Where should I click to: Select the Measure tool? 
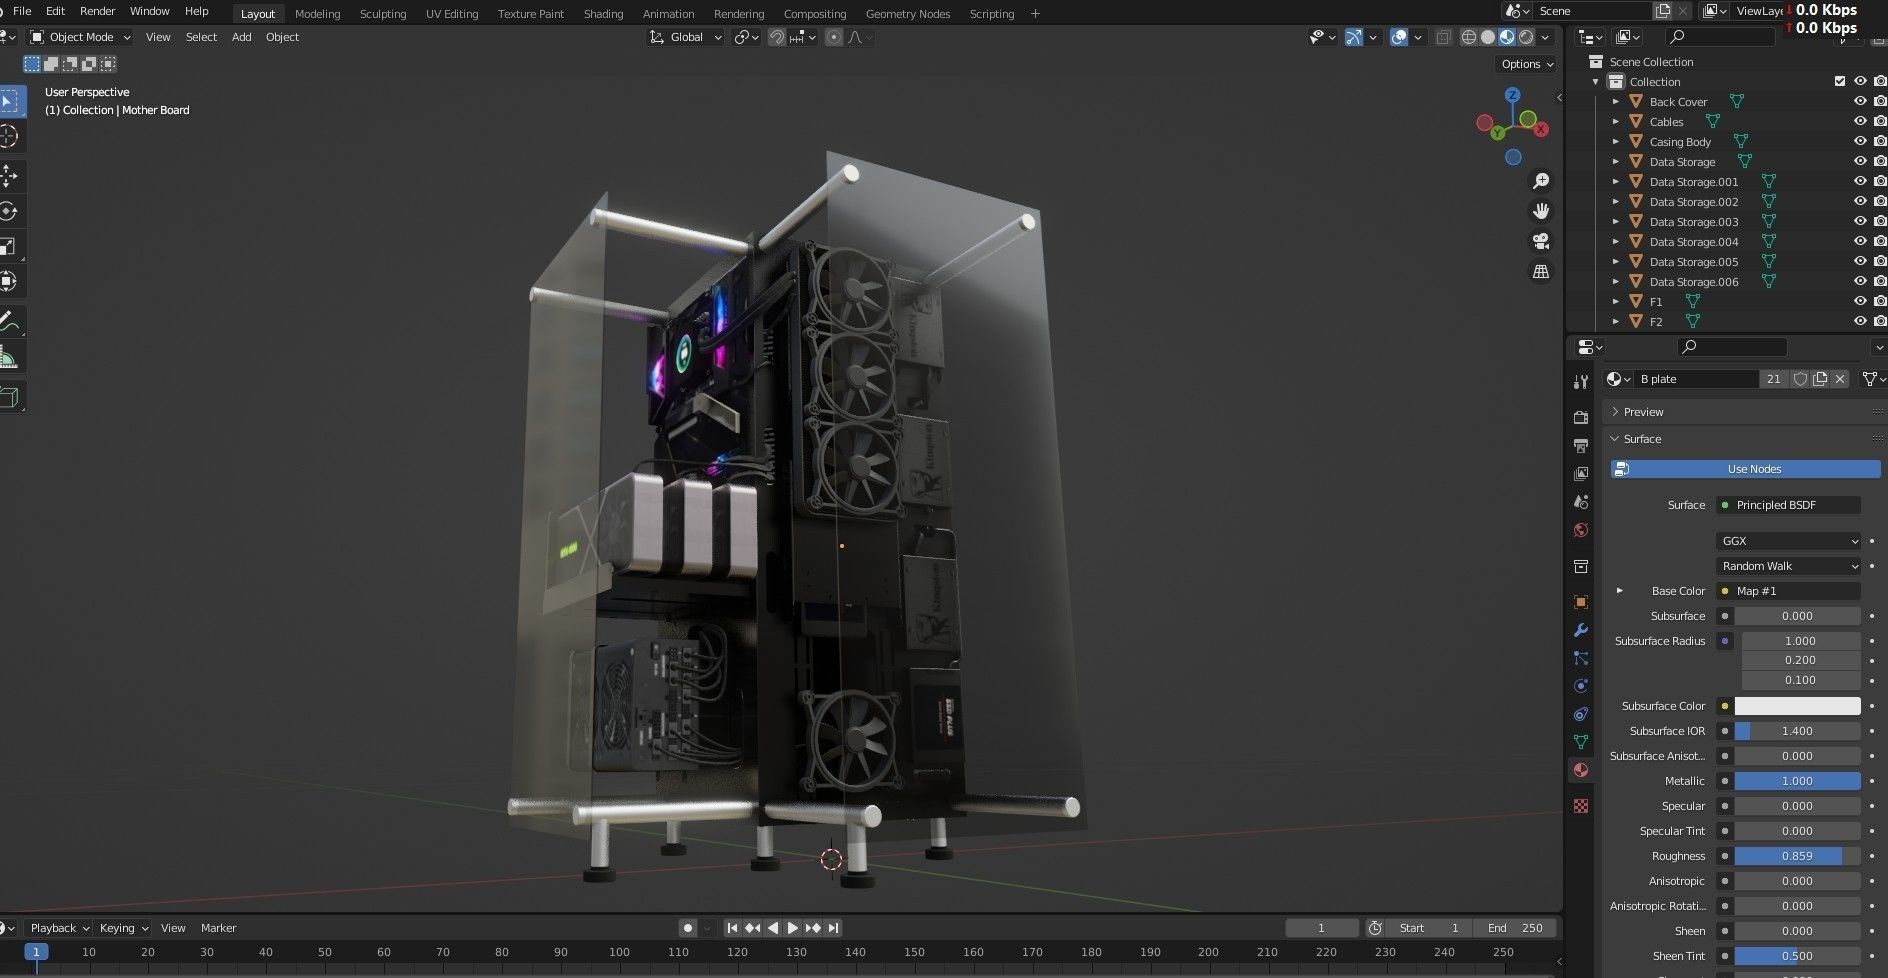tap(8, 358)
